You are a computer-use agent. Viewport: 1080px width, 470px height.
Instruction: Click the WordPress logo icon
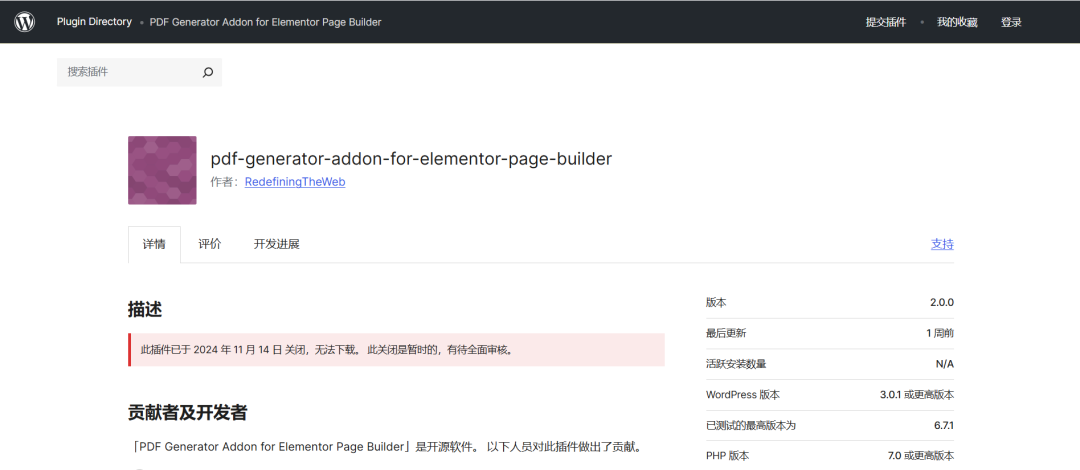point(24,22)
